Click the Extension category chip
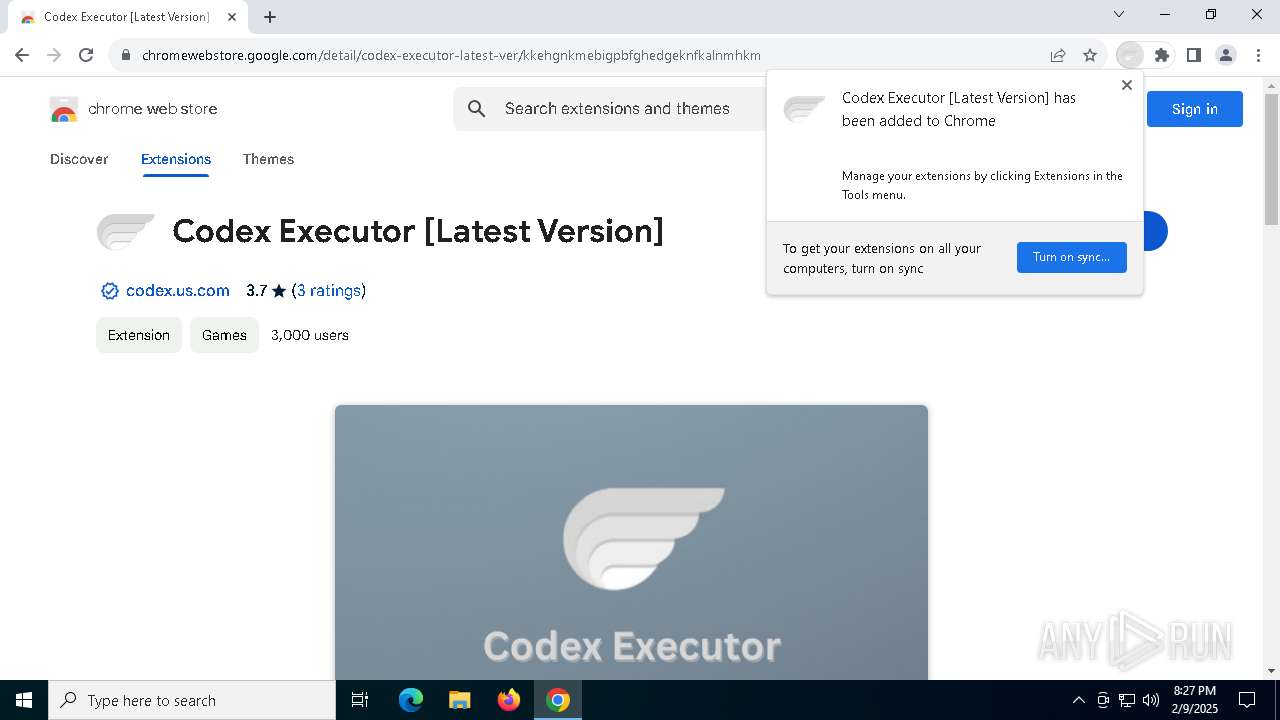The height and width of the screenshot is (720, 1280). [x=139, y=335]
